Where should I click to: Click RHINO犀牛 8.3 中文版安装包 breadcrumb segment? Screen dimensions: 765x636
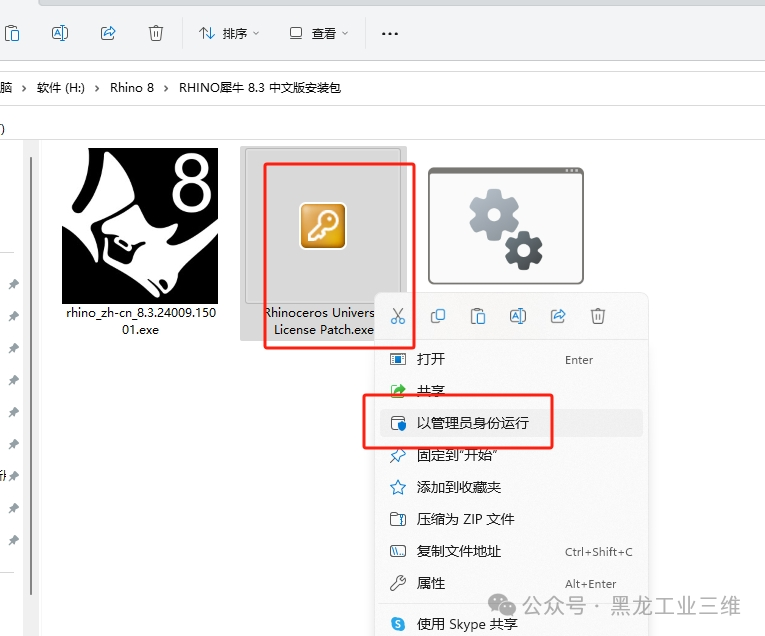pos(260,88)
